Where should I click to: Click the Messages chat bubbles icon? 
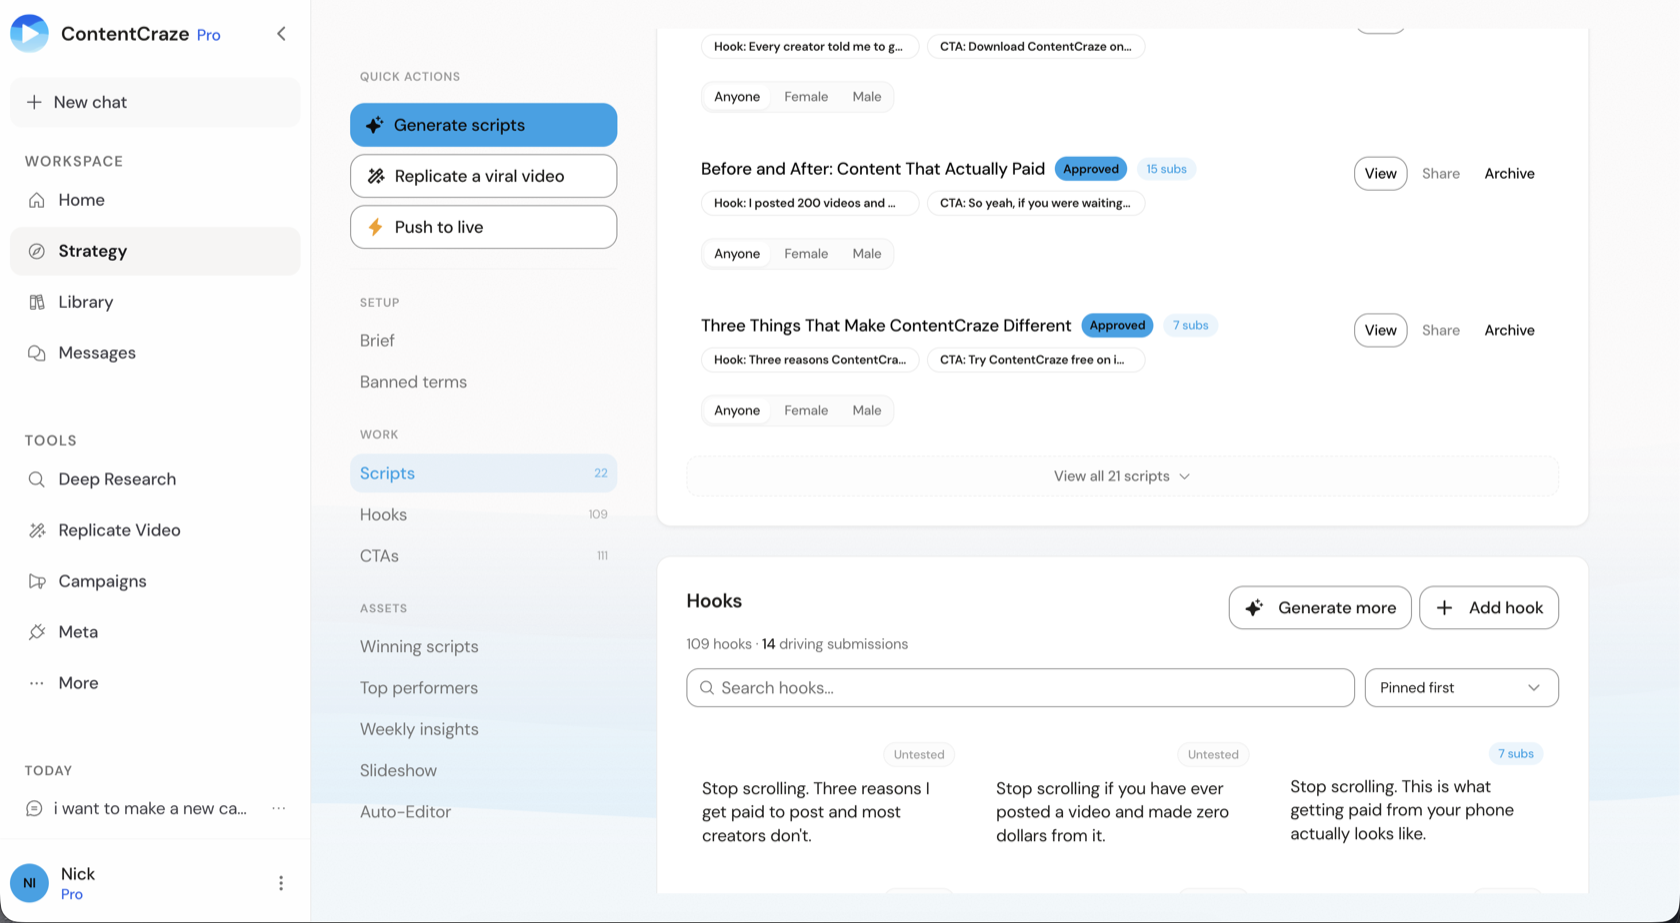[x=37, y=353]
